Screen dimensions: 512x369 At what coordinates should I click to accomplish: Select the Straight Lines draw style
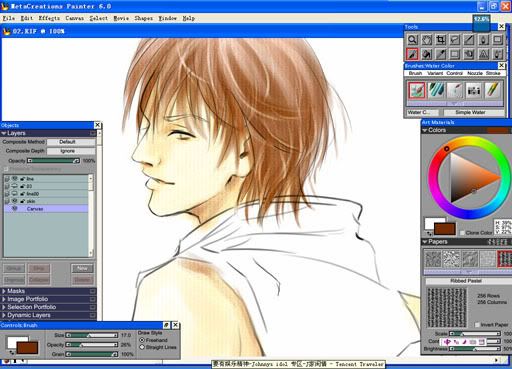(142, 347)
